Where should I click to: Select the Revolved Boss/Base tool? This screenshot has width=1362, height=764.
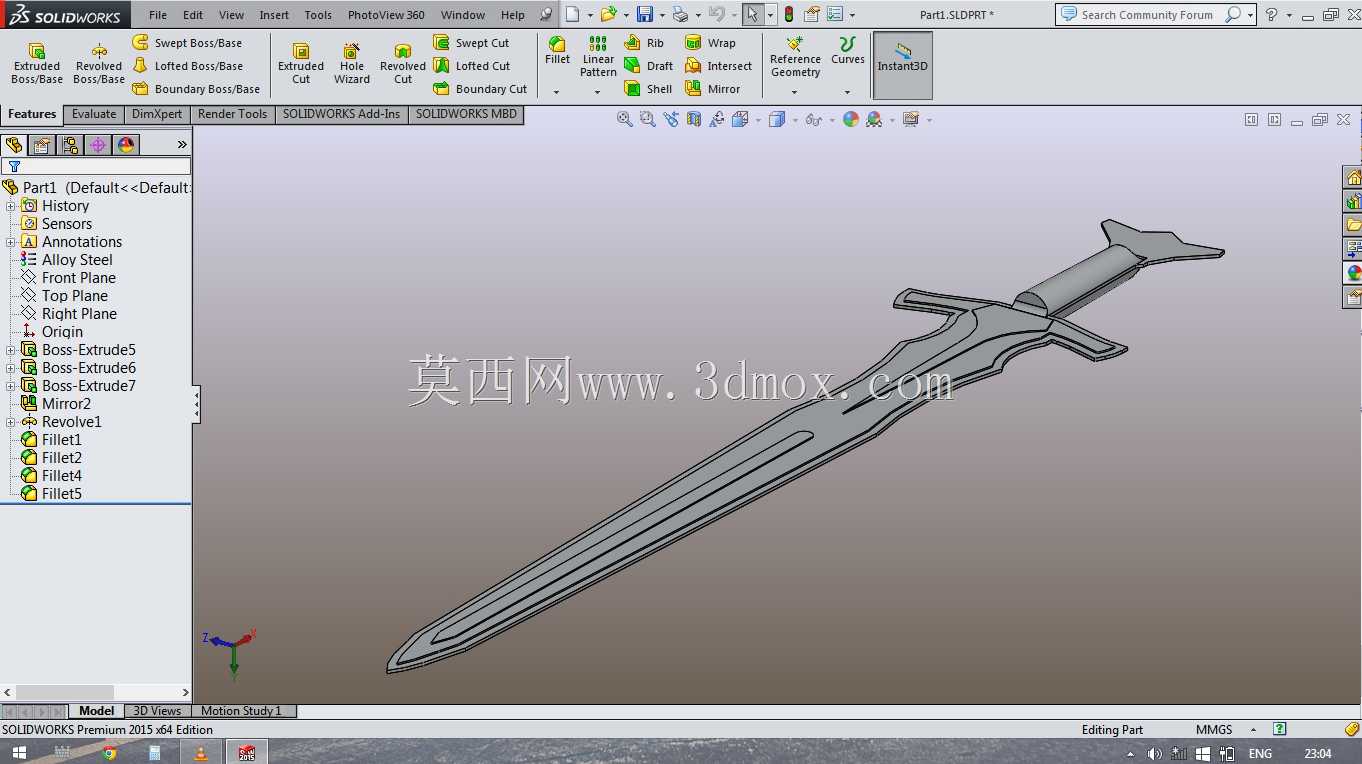tap(99, 64)
